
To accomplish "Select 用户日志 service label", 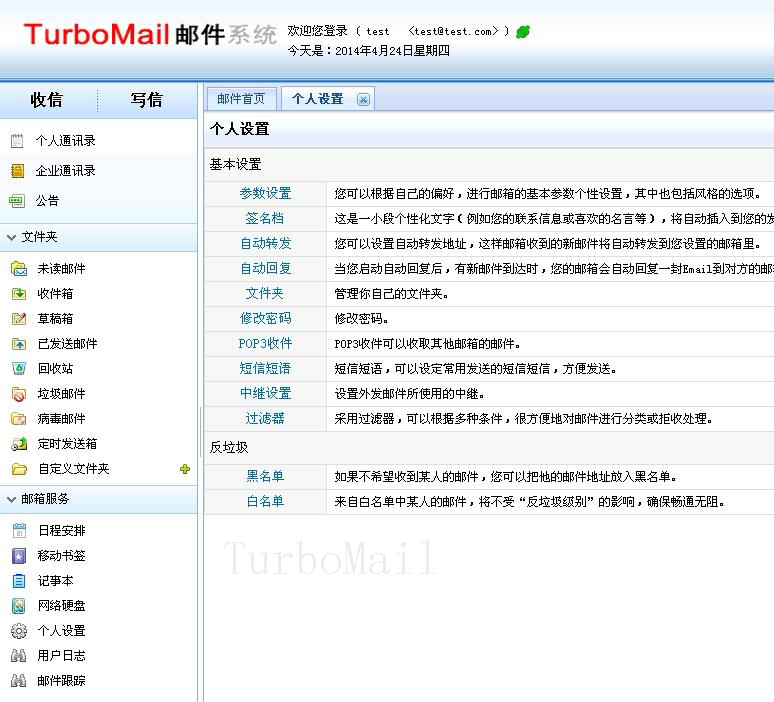I will (62, 656).
